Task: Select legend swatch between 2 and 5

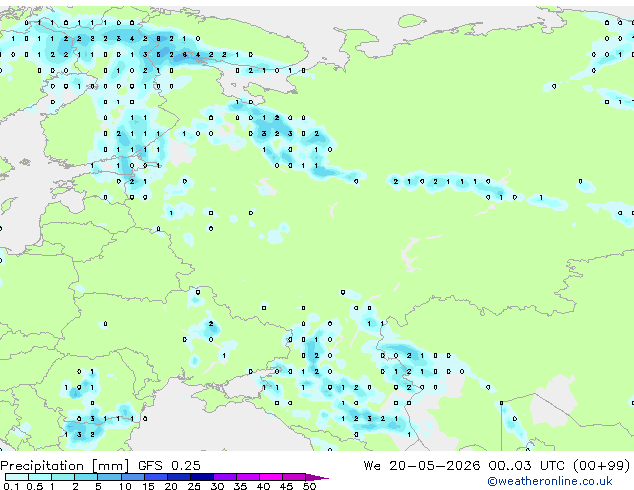Action: click(86, 477)
